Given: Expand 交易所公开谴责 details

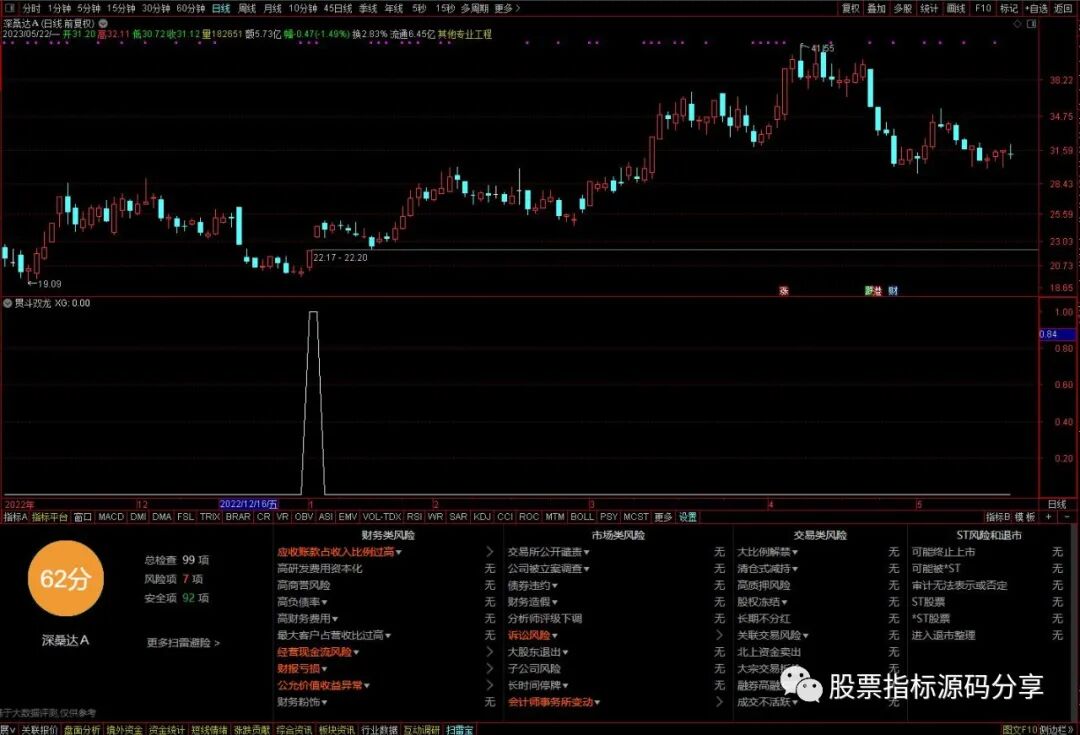Looking at the screenshot, I should [586, 552].
